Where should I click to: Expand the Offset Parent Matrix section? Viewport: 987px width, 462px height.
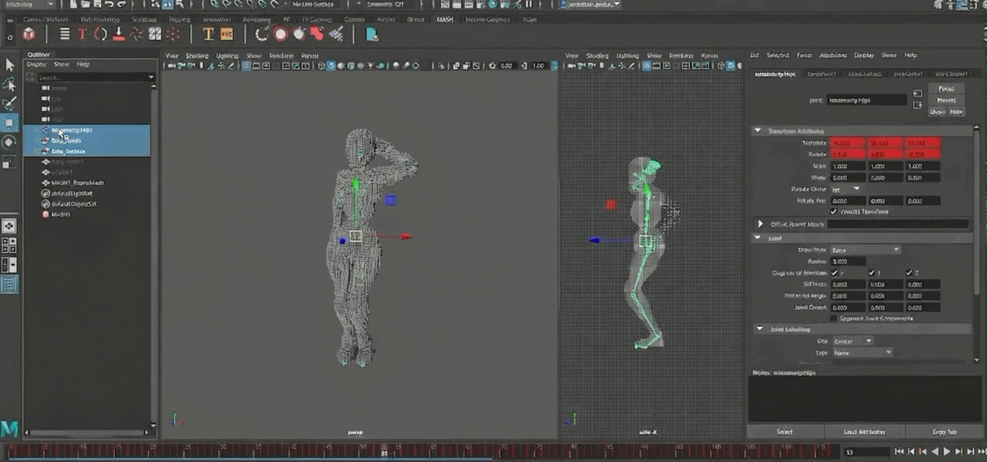[x=759, y=224]
